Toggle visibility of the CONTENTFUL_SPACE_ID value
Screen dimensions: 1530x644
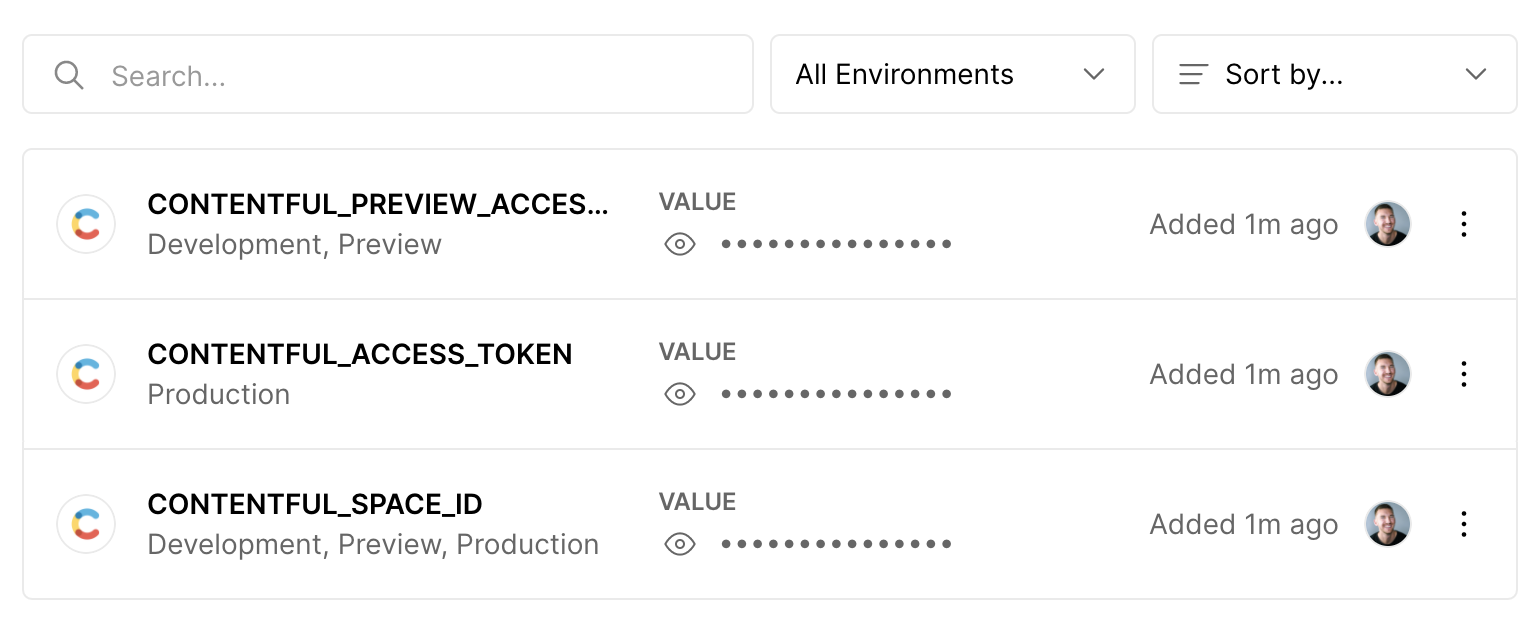[x=681, y=544]
